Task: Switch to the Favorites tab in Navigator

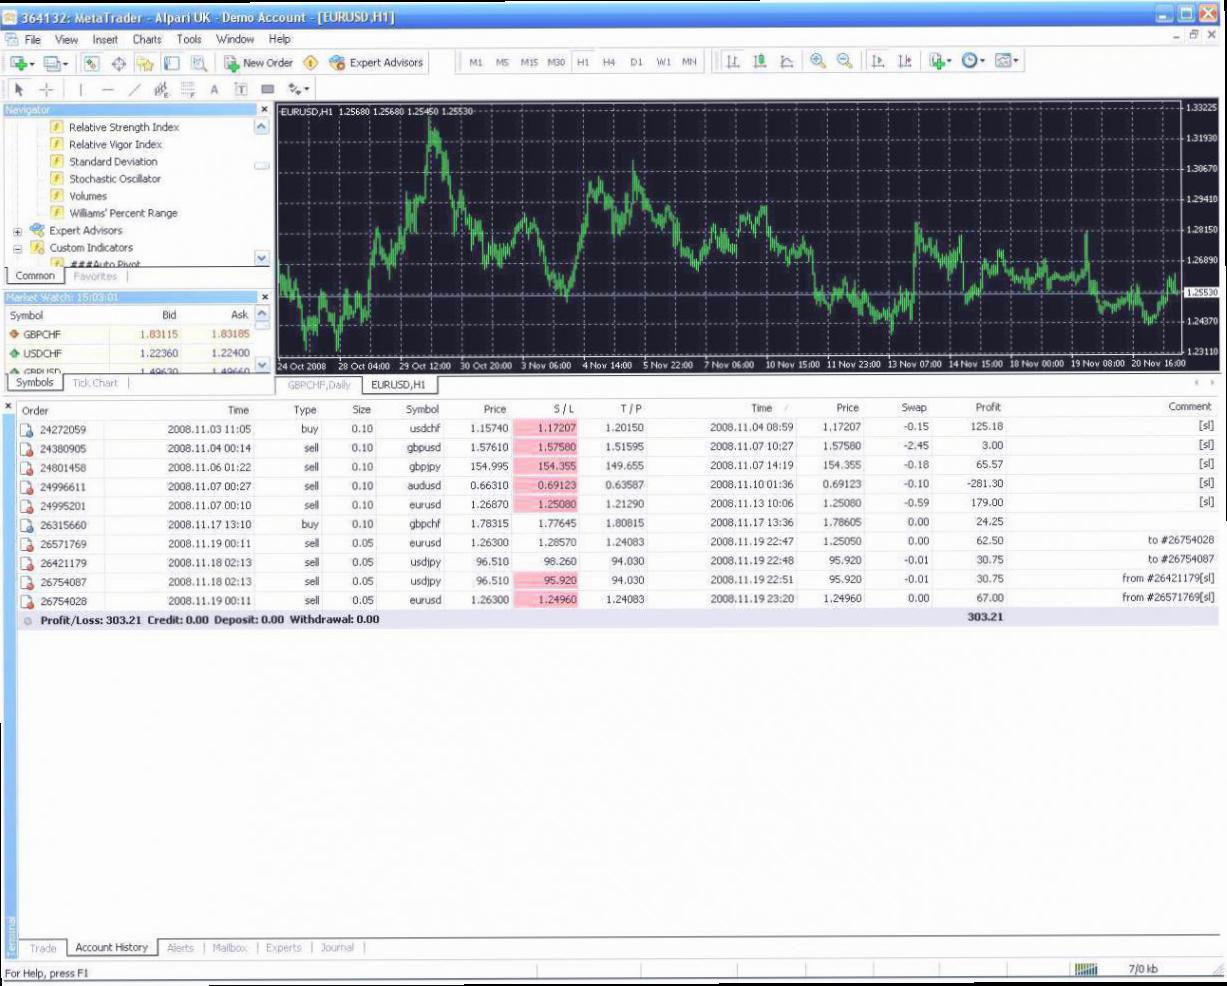Action: 95,276
